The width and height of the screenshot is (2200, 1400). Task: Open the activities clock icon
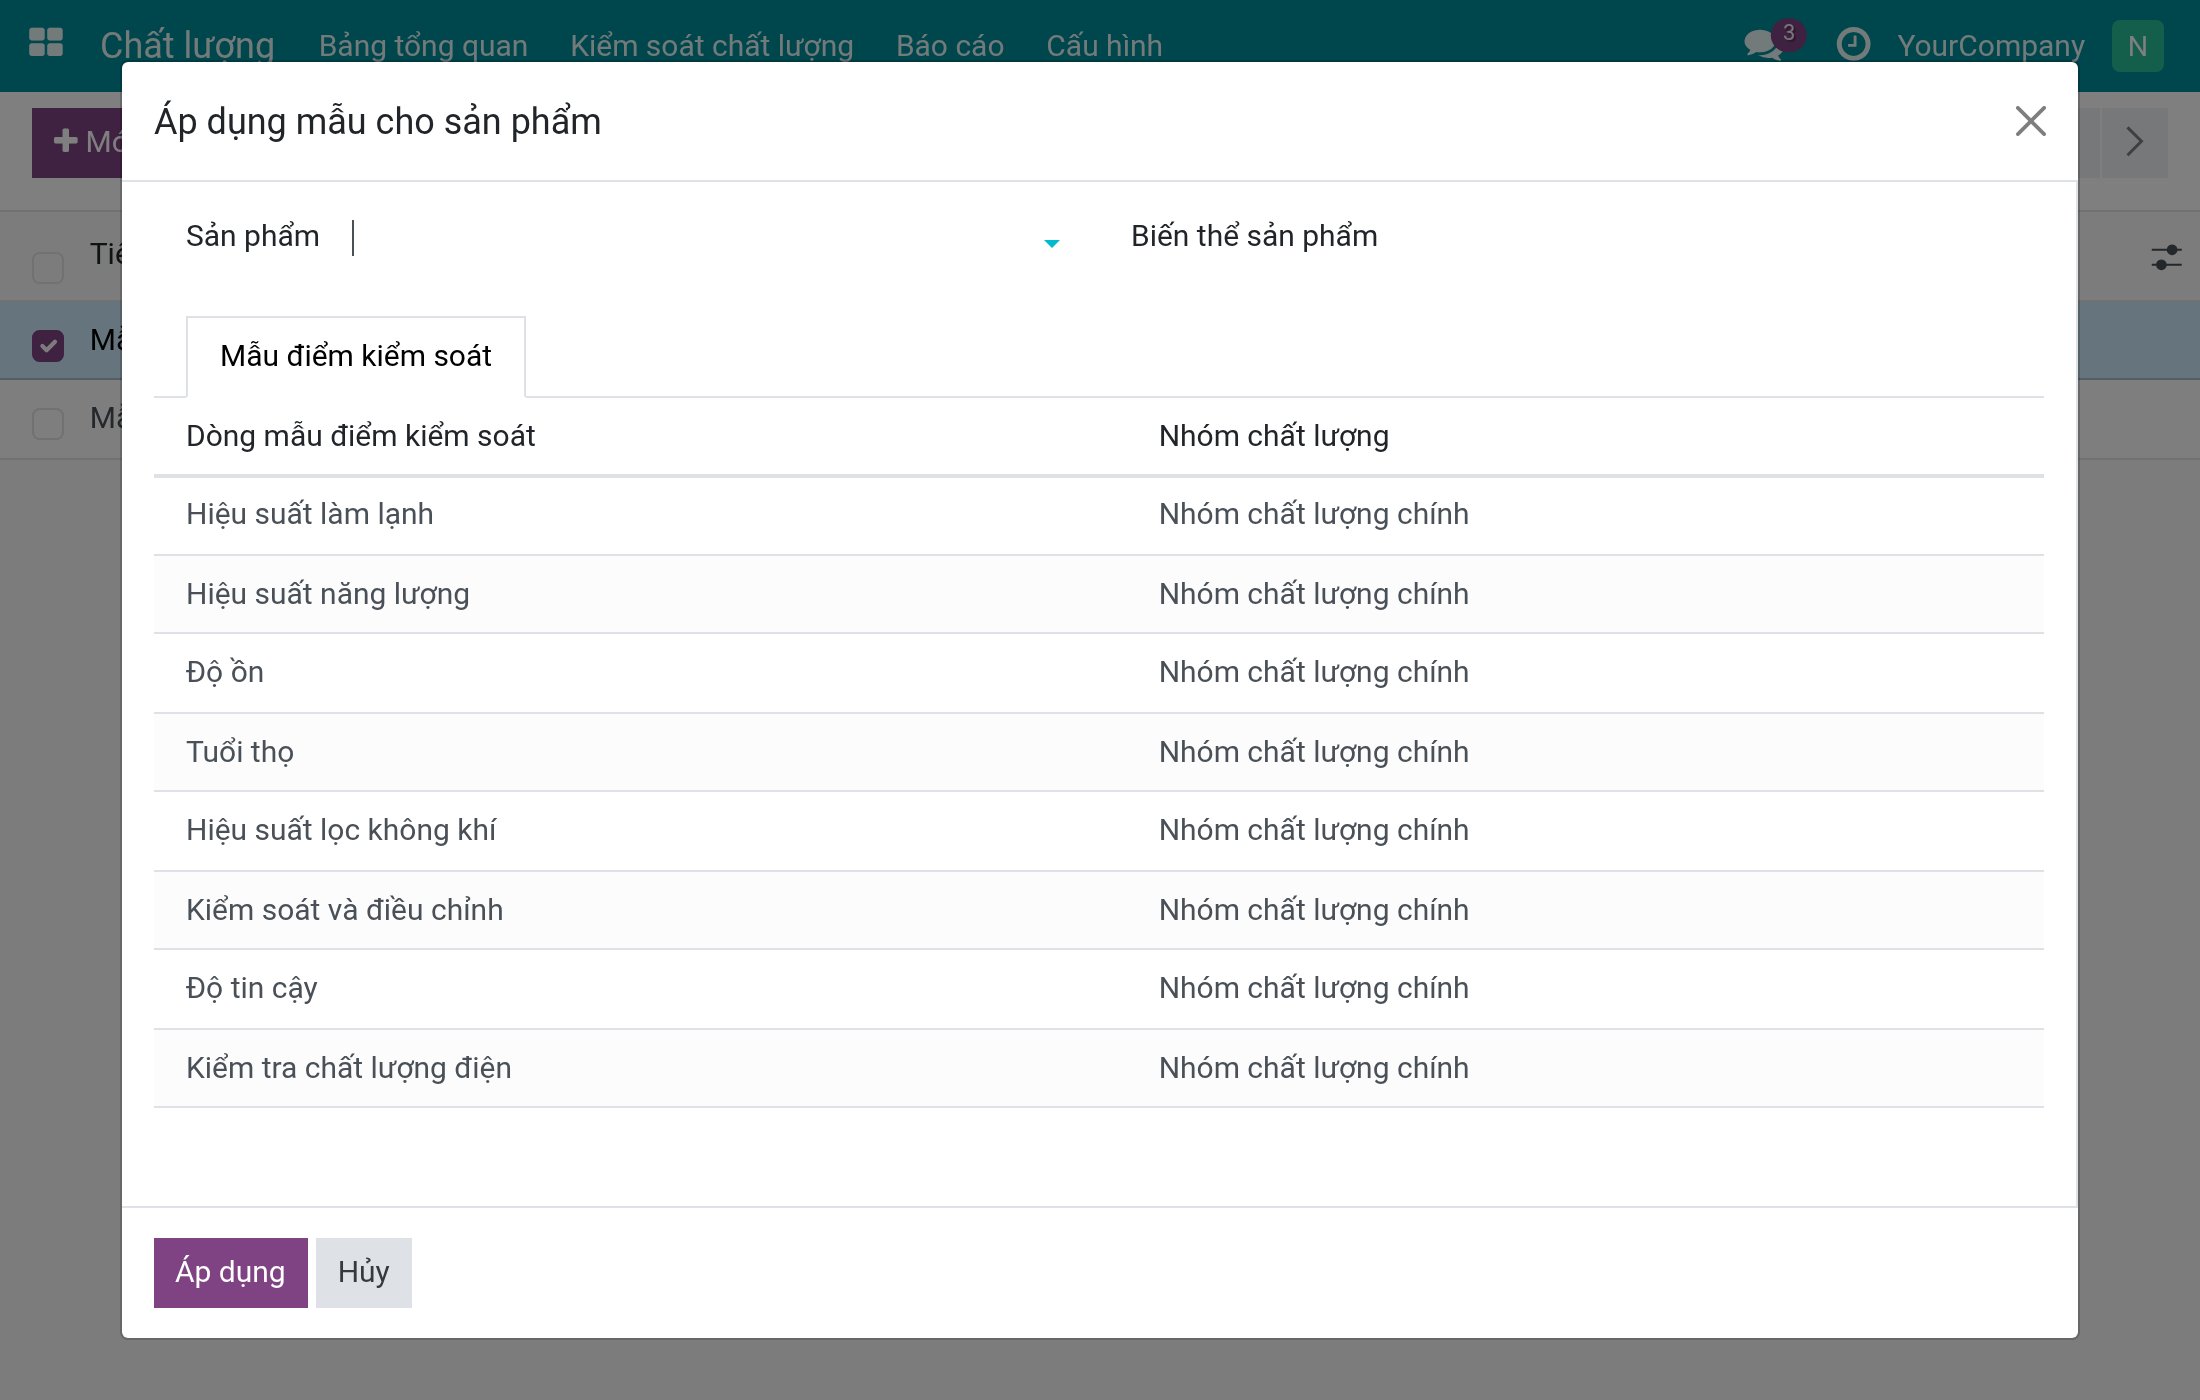(1853, 45)
